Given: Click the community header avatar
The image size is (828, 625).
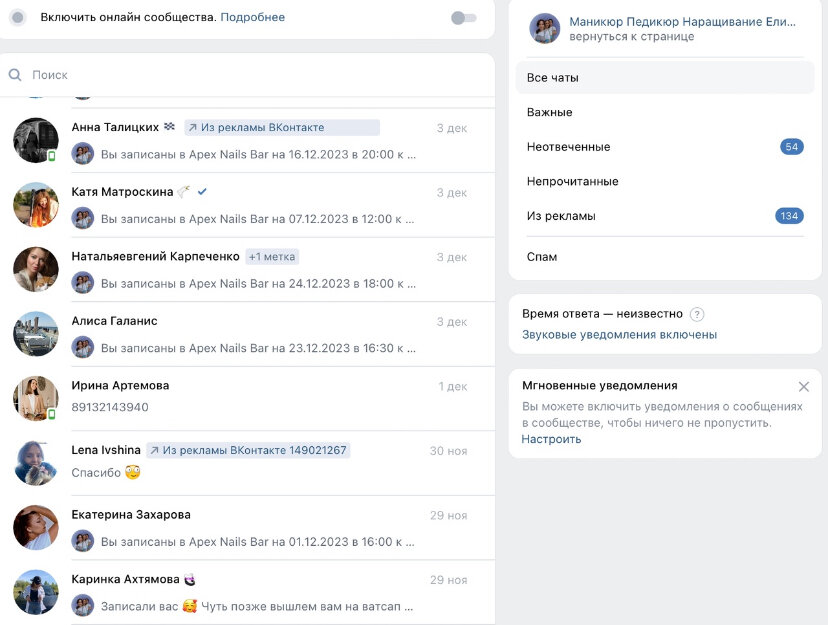Looking at the screenshot, I should 544,29.
